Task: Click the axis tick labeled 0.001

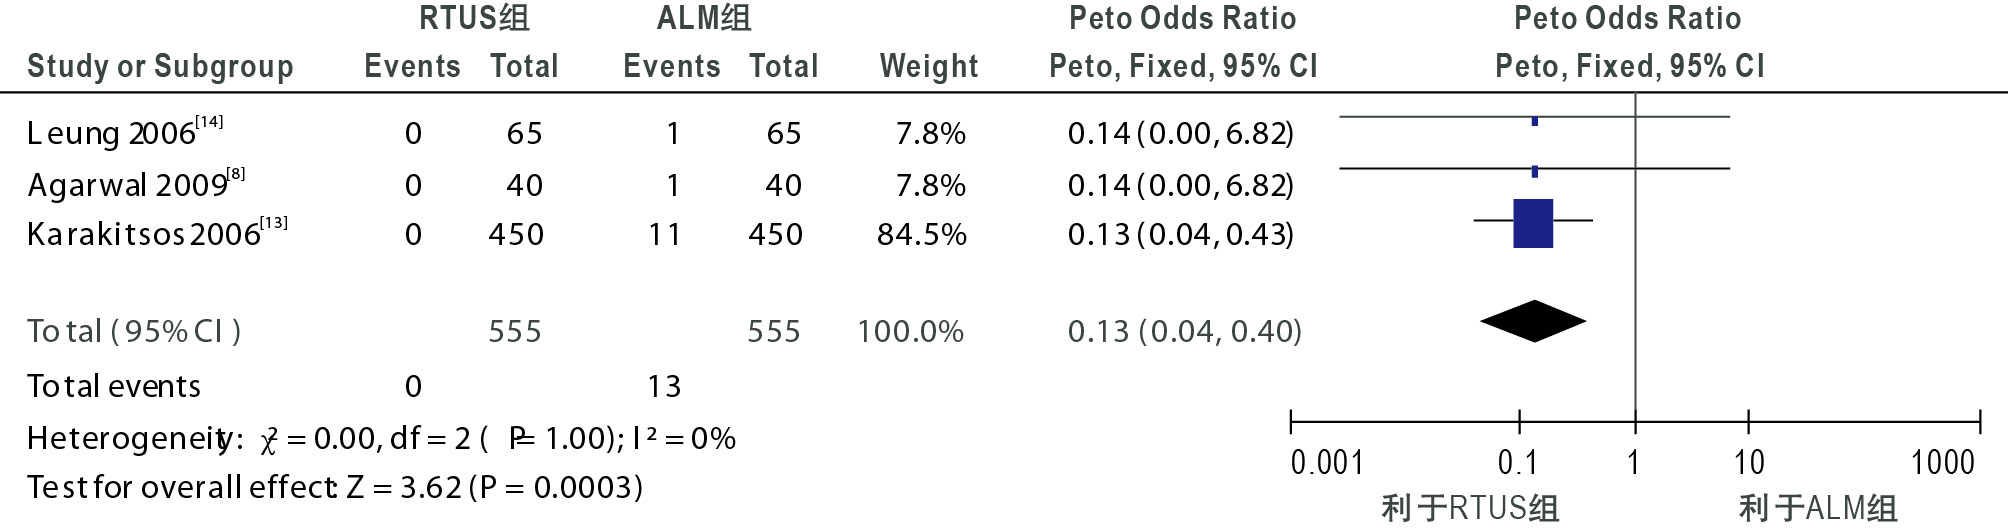Action: [x=1327, y=462]
